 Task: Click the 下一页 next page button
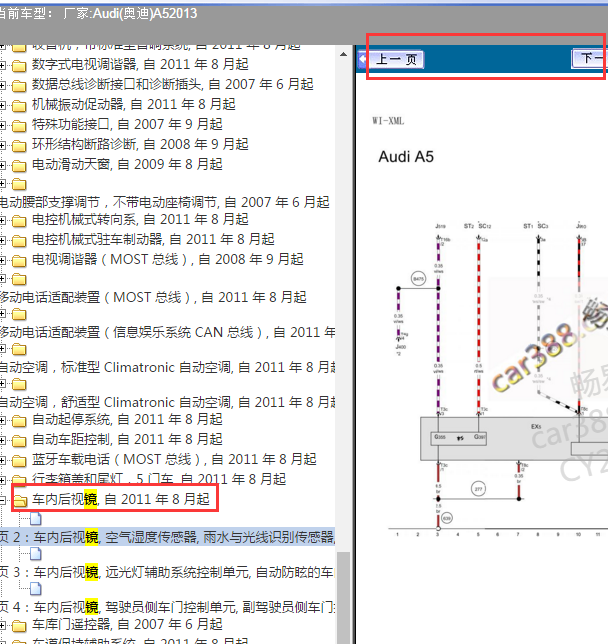[590, 59]
